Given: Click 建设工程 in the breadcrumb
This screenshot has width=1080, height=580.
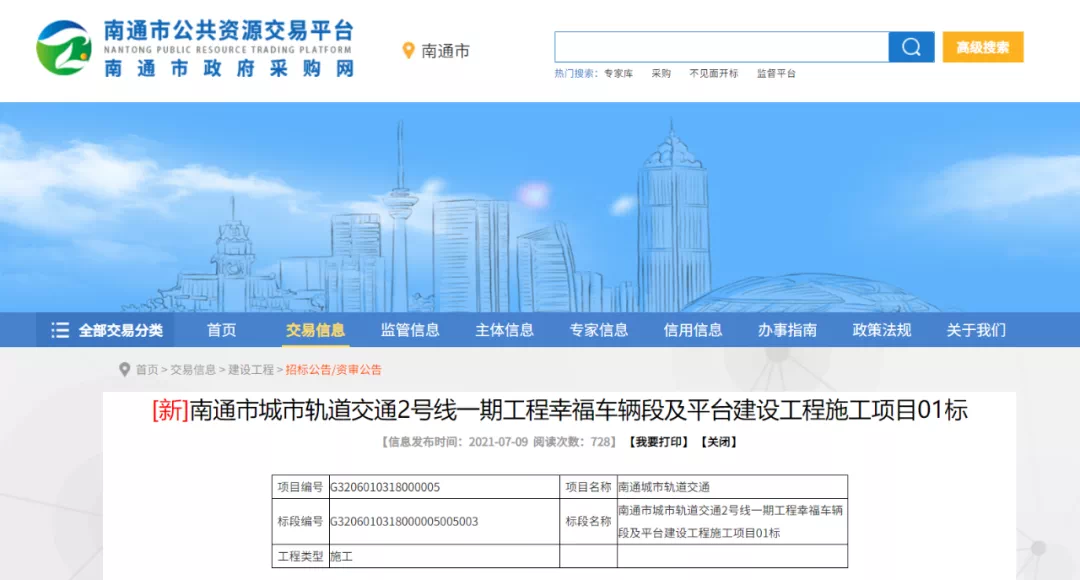Looking at the screenshot, I should click(251, 370).
